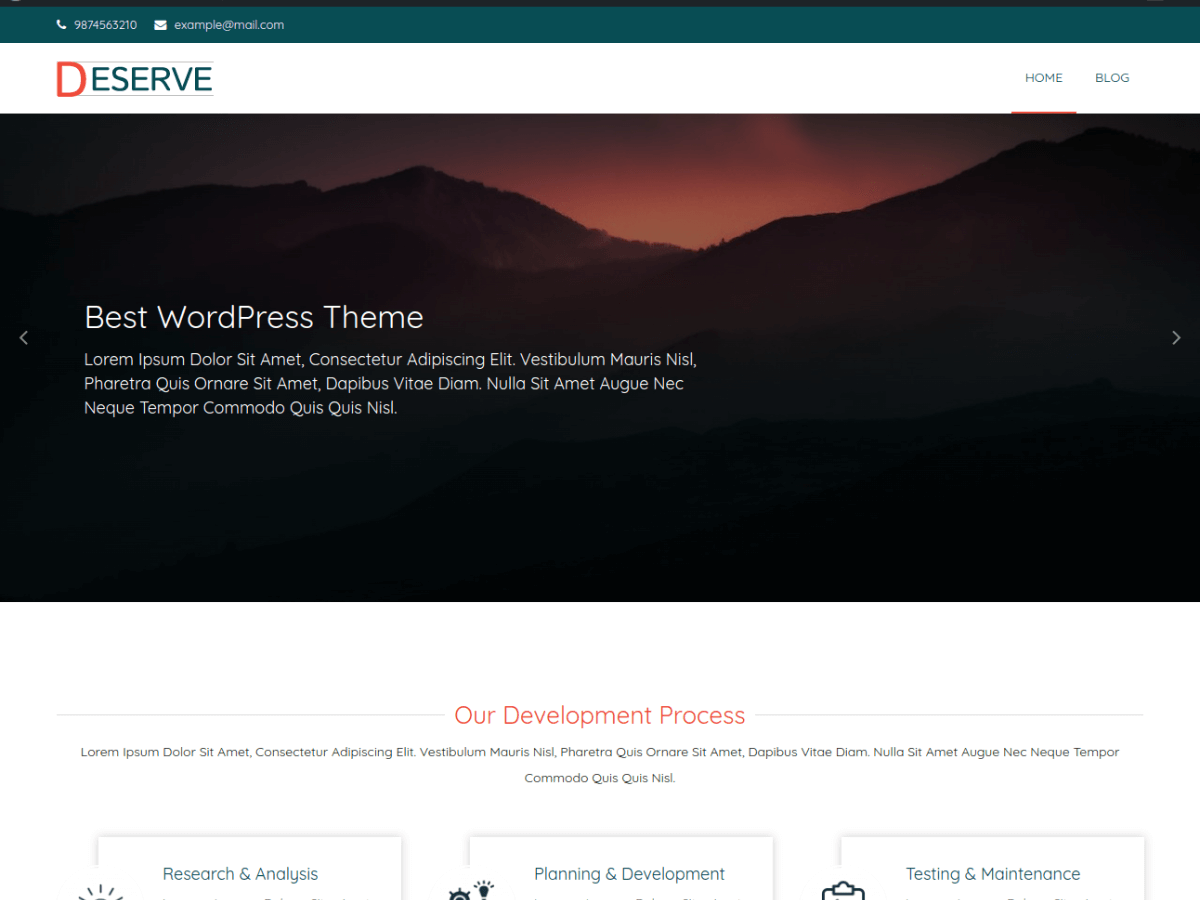Image resolution: width=1200 pixels, height=900 pixels.
Task: Advance slider with right arrow
Action: (1176, 338)
